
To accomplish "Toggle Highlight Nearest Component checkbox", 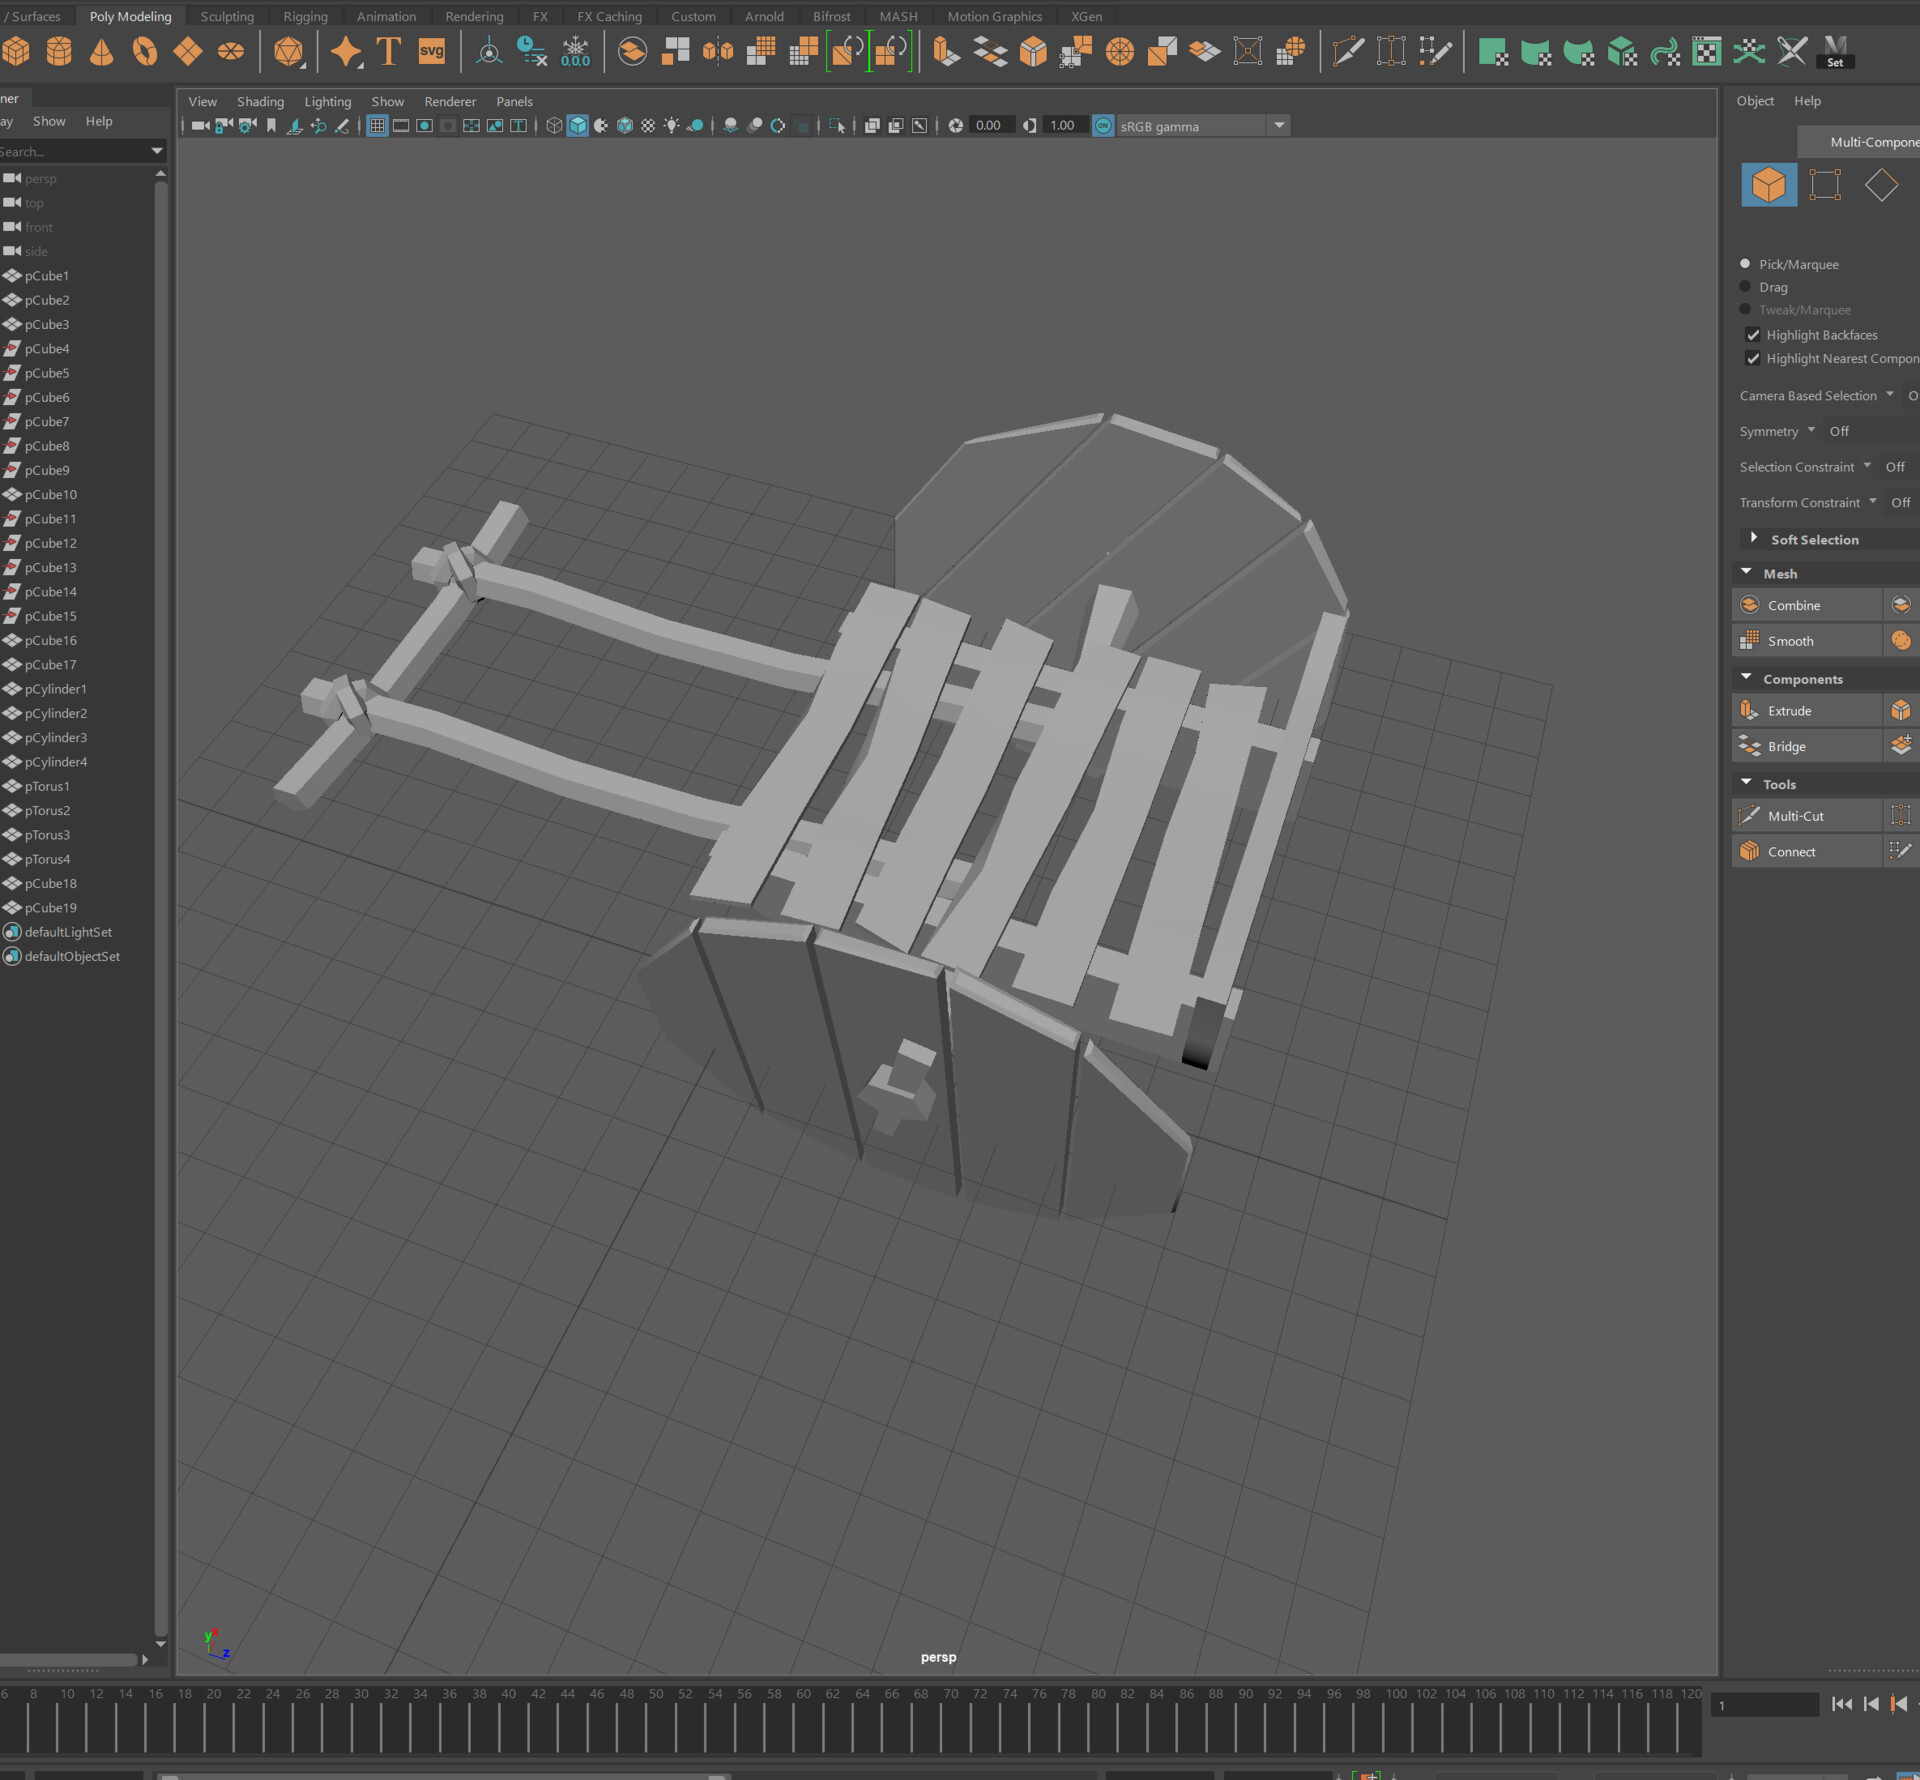I will tap(1753, 358).
